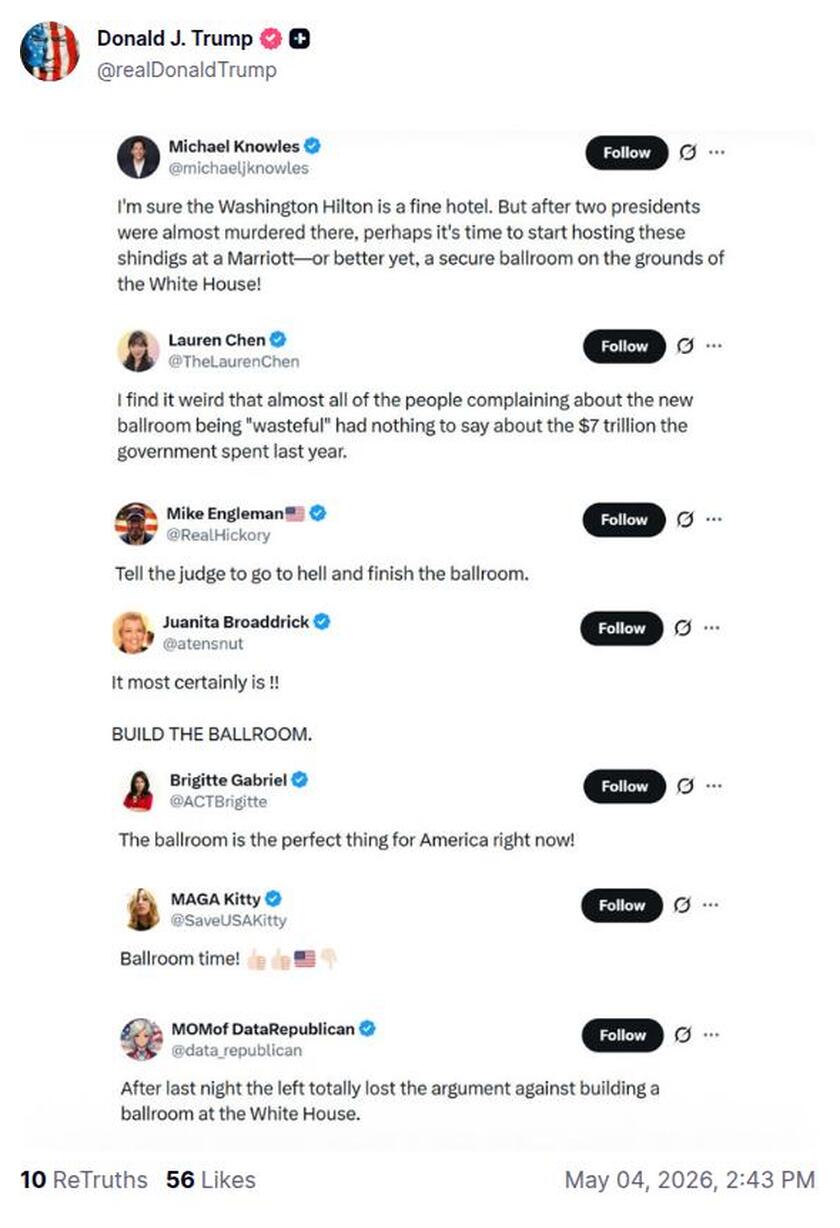Open the @realDonaldTrump handle link
This screenshot has height=1228, width=840.
click(x=187, y=70)
